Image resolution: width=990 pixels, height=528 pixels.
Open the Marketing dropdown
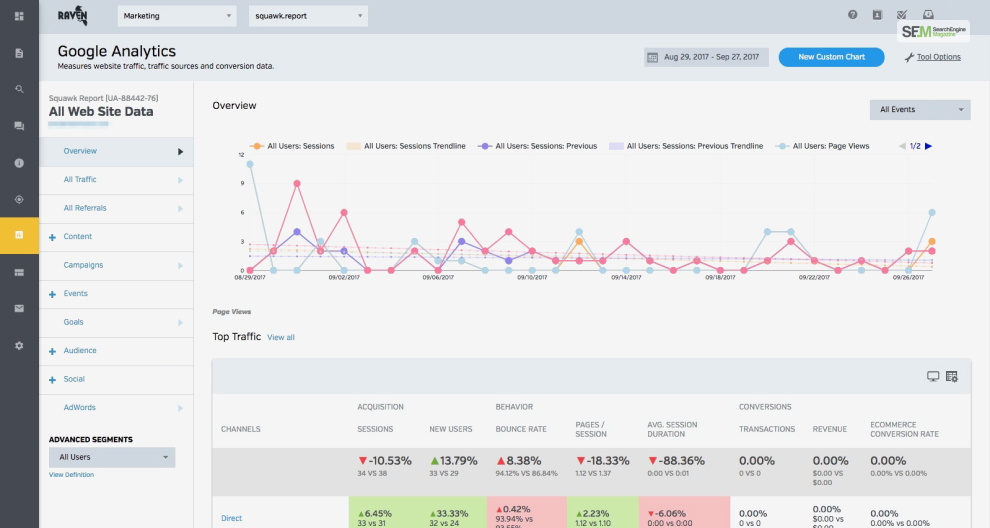coord(177,16)
